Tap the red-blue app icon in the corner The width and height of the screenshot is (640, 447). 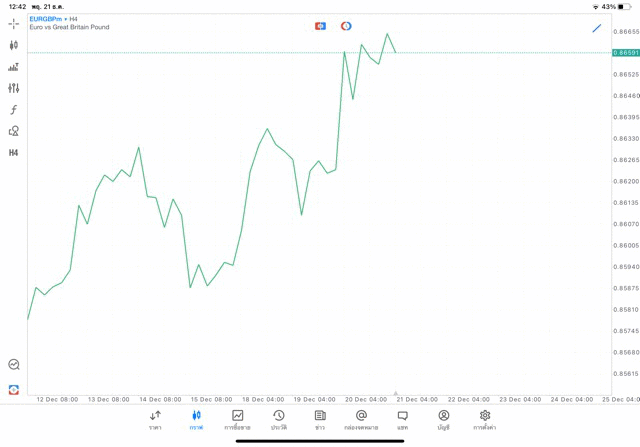click(x=13, y=389)
